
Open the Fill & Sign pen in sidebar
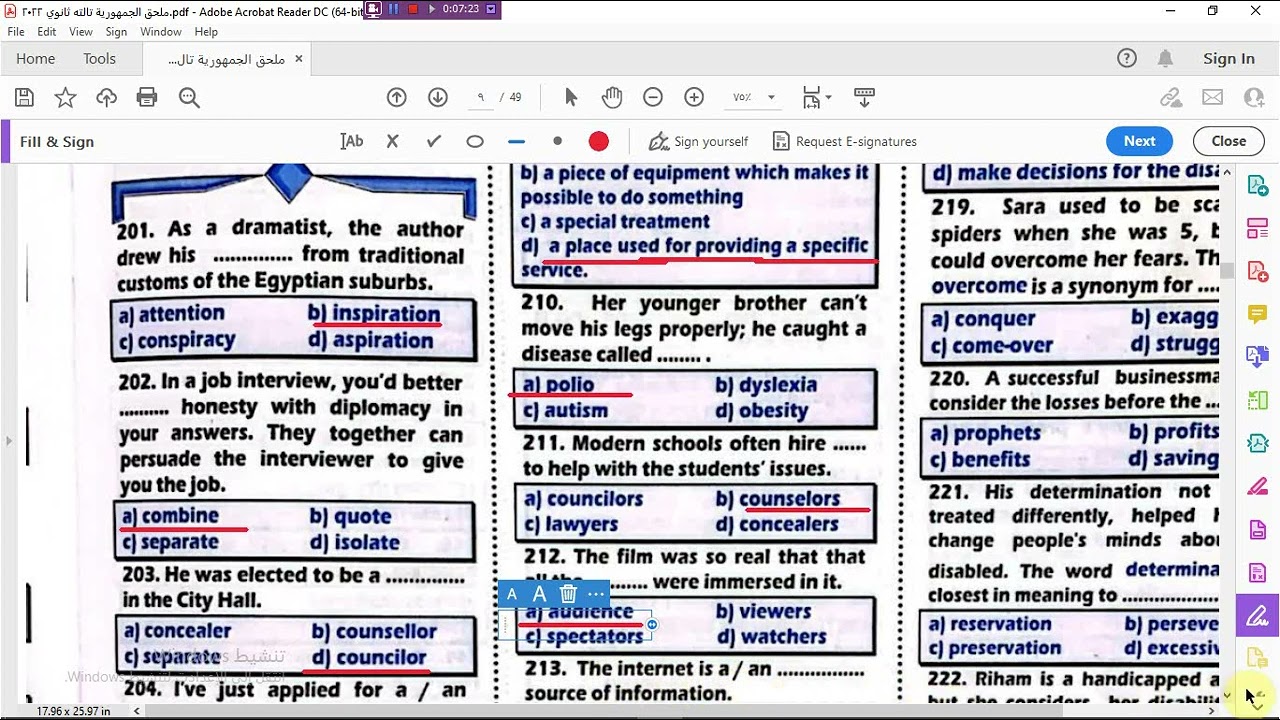pos(1257,616)
